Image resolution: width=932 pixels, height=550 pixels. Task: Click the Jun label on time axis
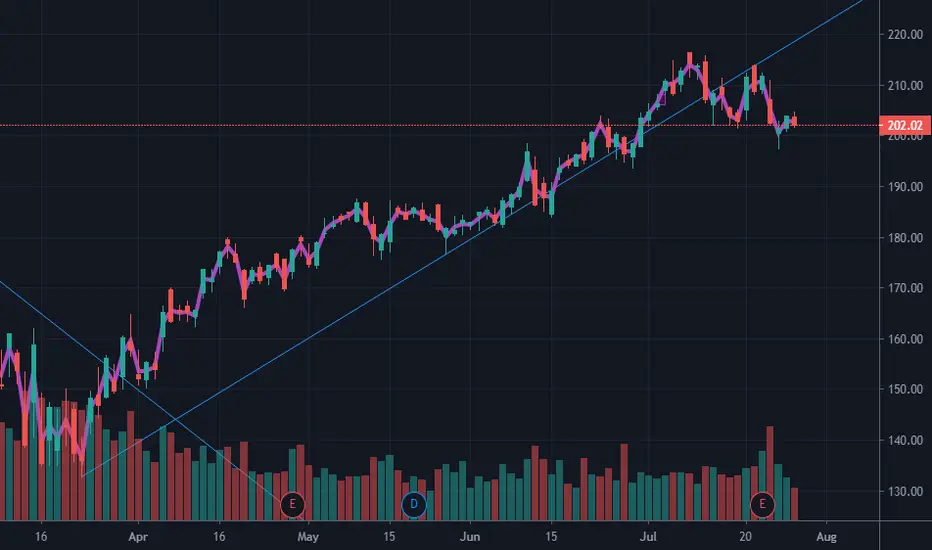pyautogui.click(x=470, y=537)
